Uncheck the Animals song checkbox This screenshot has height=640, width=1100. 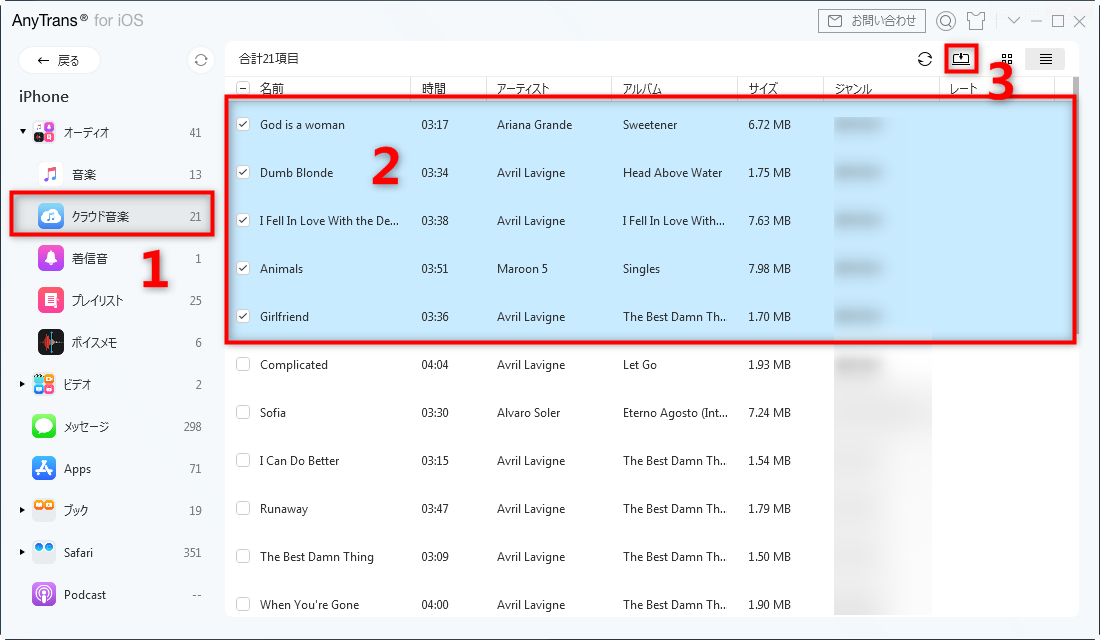243,268
